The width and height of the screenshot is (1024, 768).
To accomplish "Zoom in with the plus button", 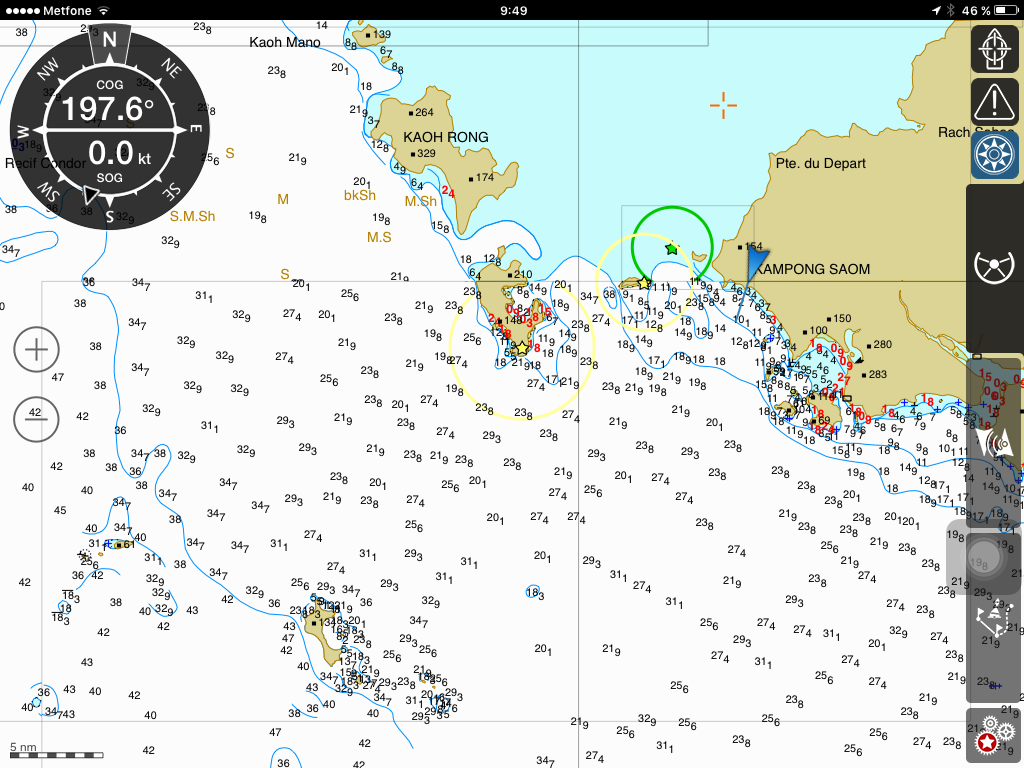I will 37,350.
